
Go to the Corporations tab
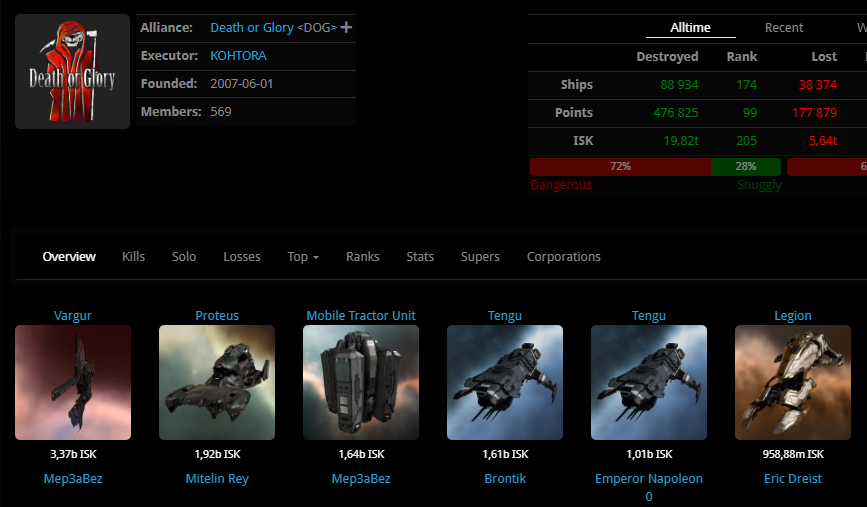point(564,257)
